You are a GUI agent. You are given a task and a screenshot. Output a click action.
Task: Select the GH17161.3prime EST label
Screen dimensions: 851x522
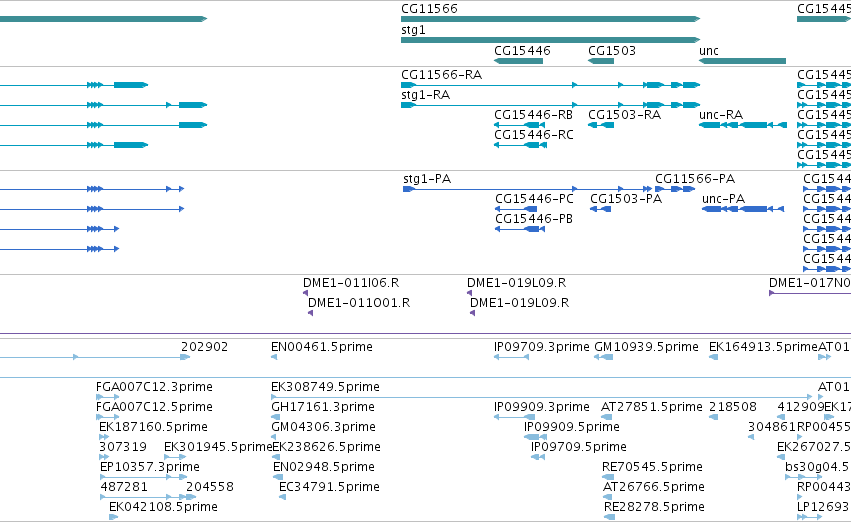pos(323,408)
